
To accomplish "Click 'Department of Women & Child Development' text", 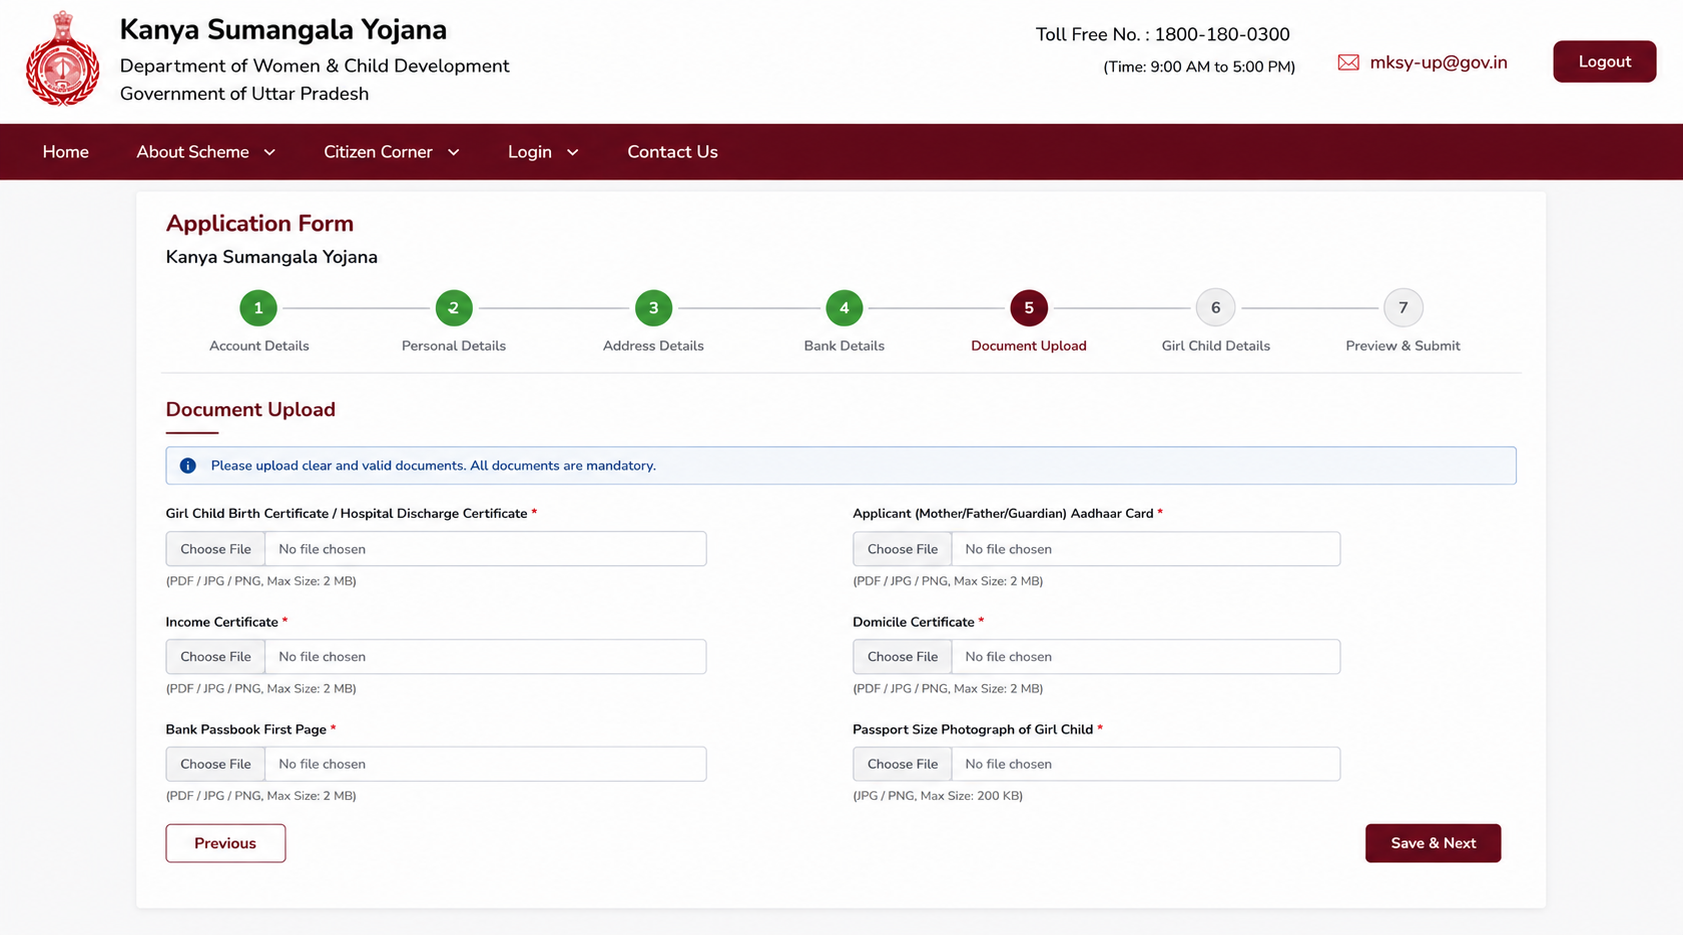I will pyautogui.click(x=315, y=66).
